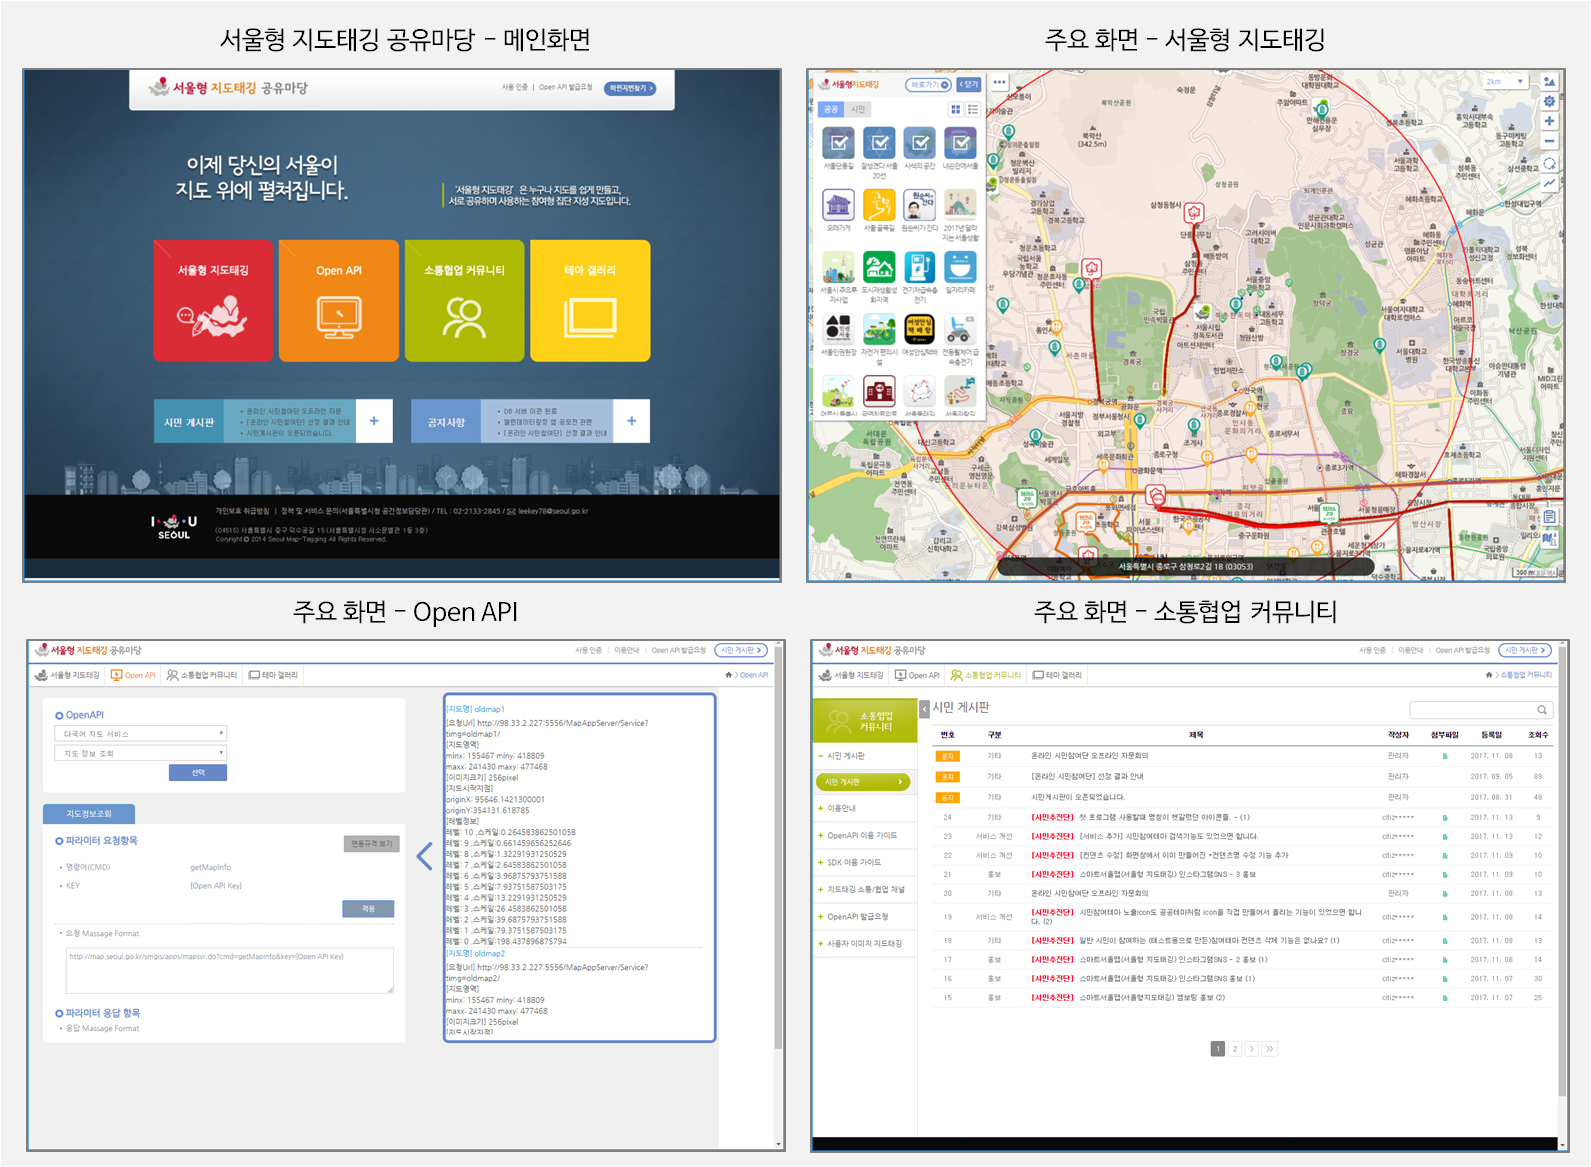Collapse the result panel with left chevron arrow
Image resolution: width=1591 pixels, height=1167 pixels.
click(424, 856)
